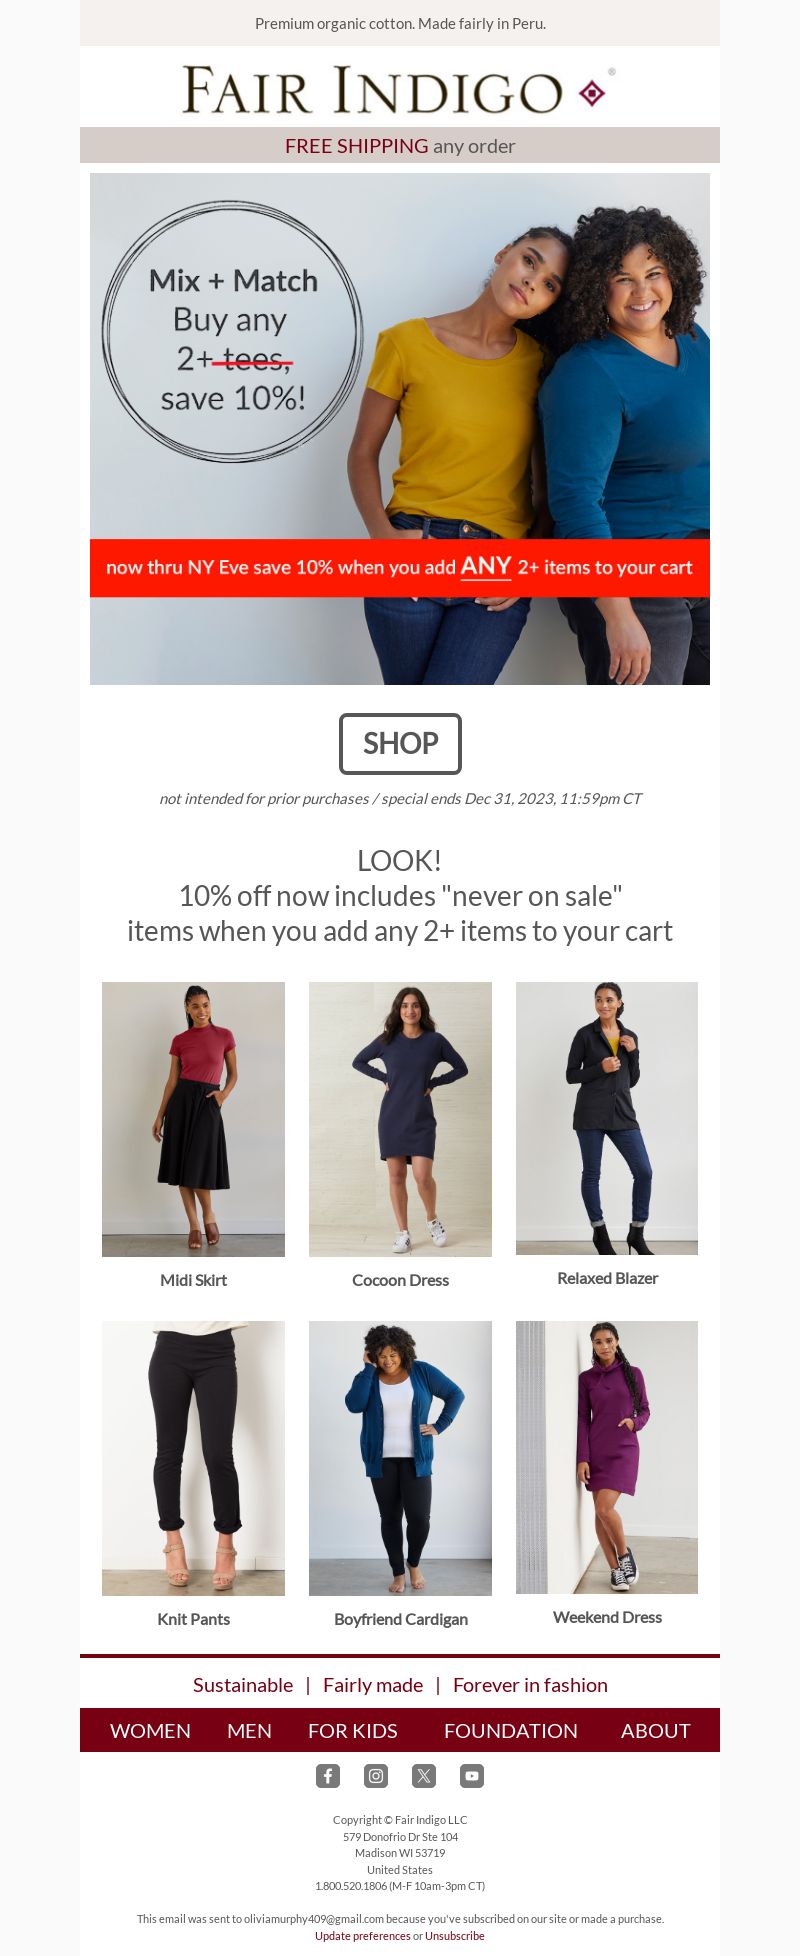Screen dimensions: 800x1956
Task: Select FOR KIDS in navigation bar
Action: click(x=353, y=1731)
